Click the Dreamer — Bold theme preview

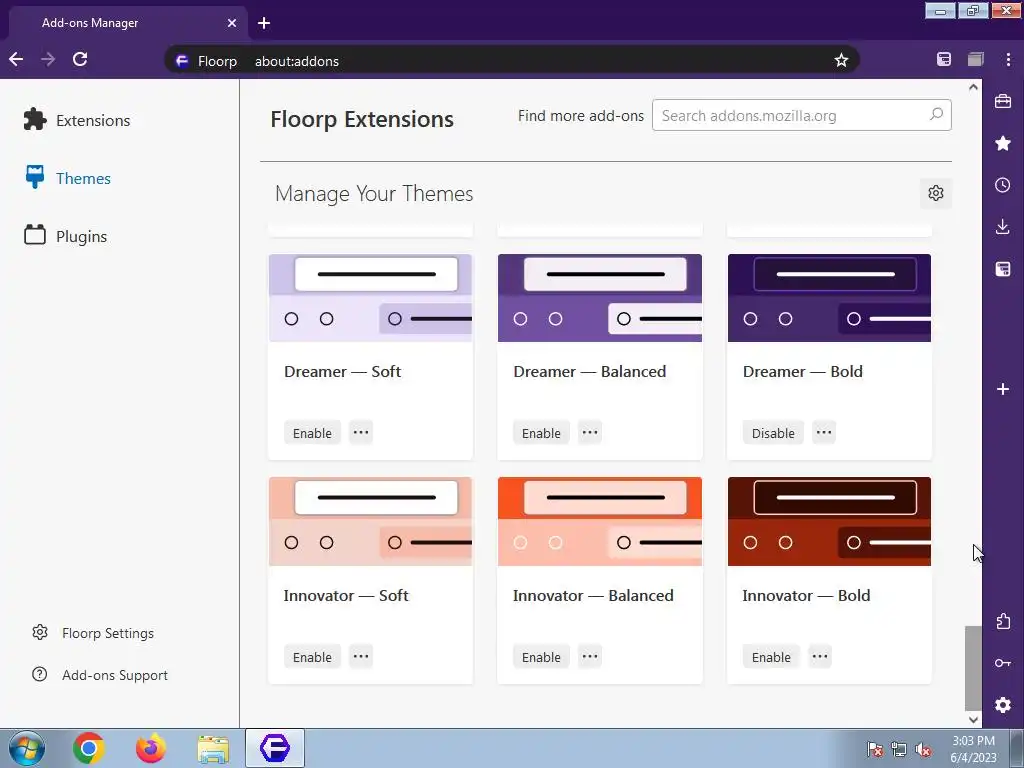(829, 298)
